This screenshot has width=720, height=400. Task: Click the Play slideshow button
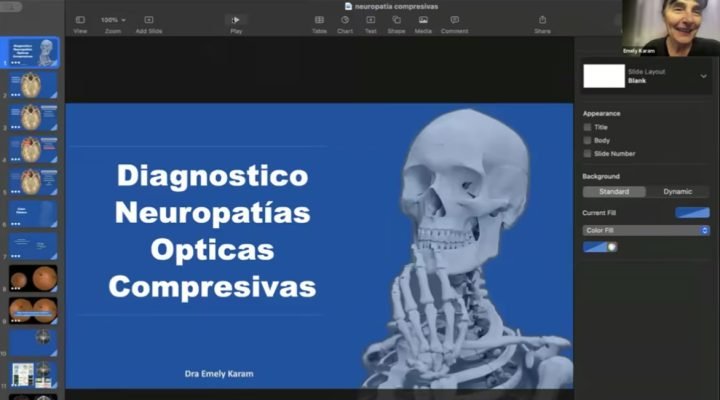236,19
